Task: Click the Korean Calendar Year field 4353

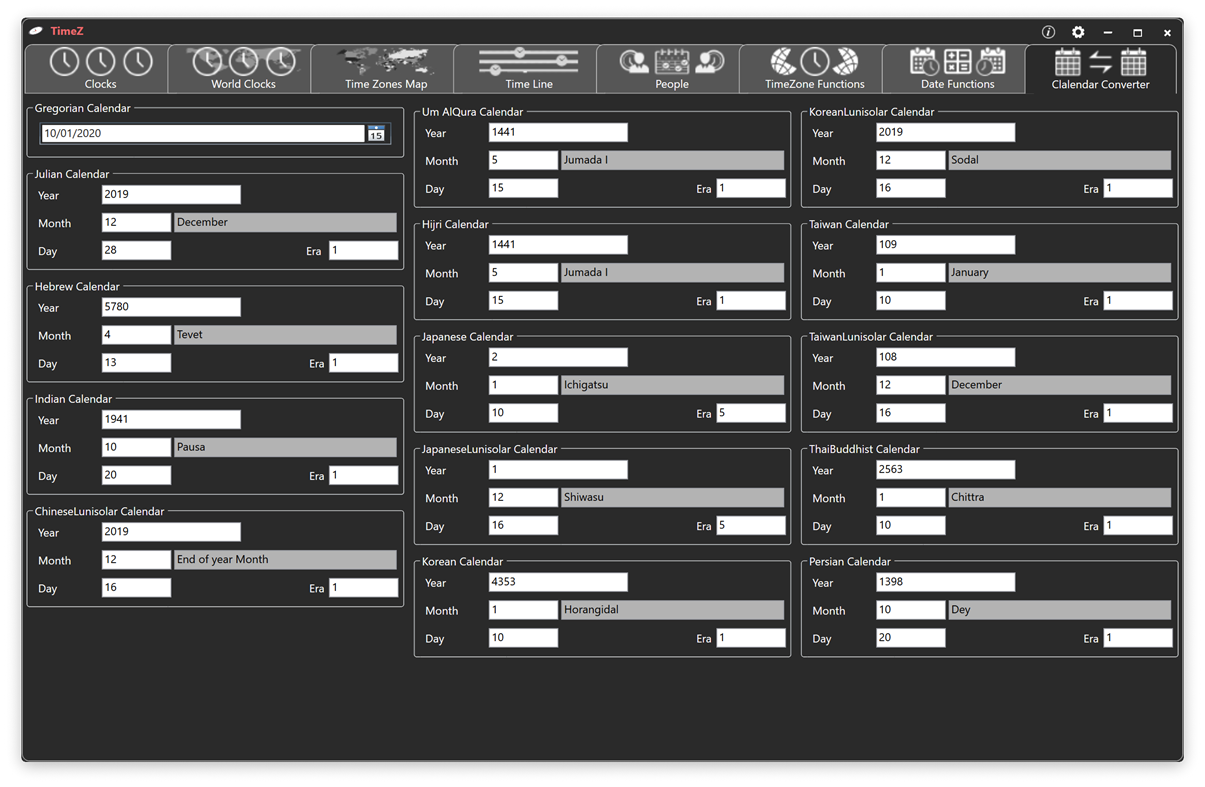Action: tap(558, 582)
